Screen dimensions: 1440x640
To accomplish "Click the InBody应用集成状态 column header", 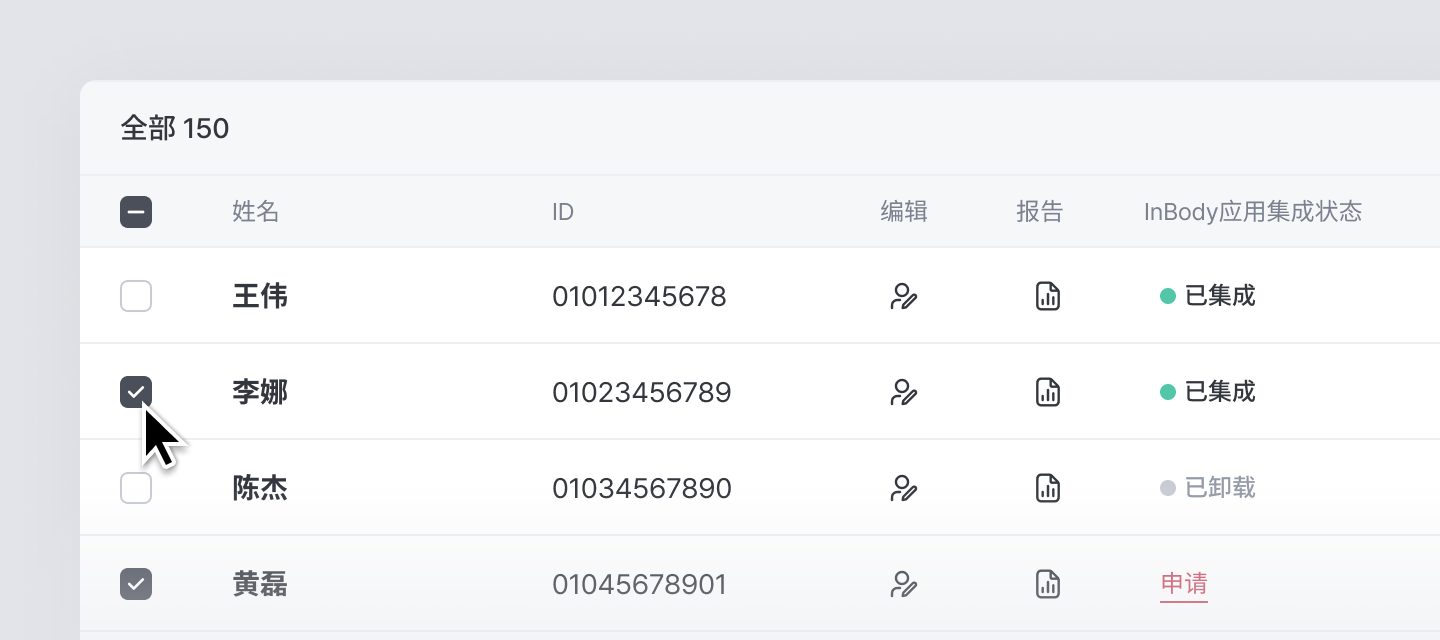I will click(1253, 212).
